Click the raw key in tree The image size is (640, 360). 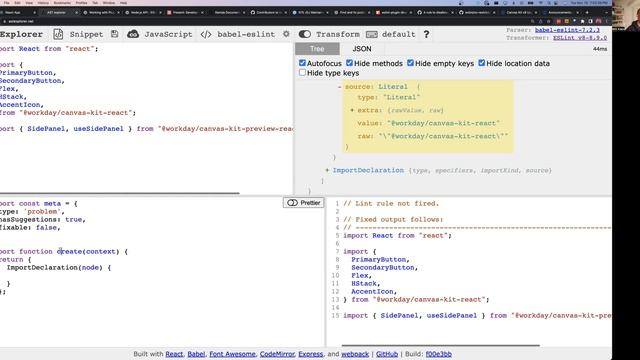pos(365,136)
